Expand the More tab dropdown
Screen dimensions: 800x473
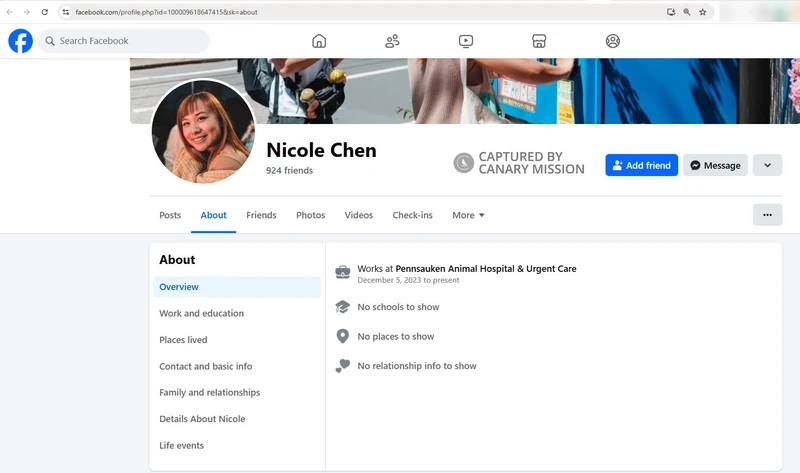coord(468,215)
